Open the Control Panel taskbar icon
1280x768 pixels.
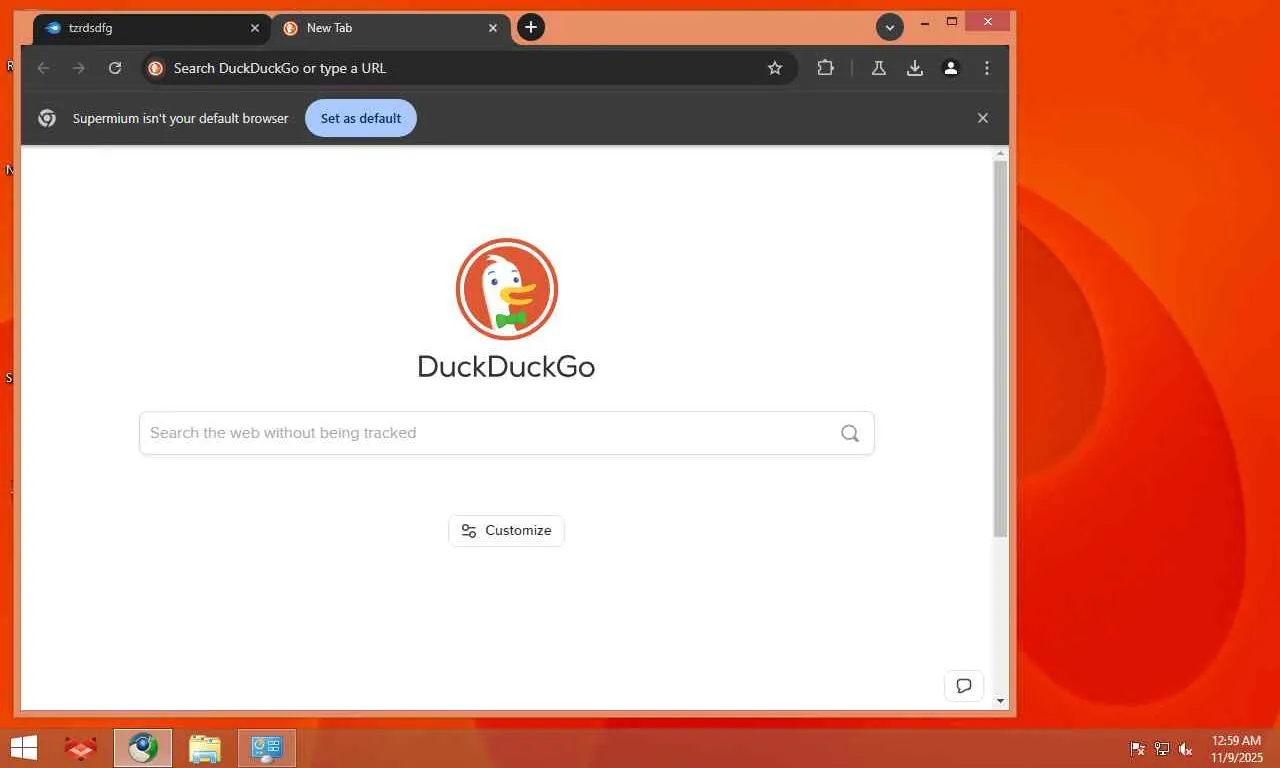click(x=267, y=748)
